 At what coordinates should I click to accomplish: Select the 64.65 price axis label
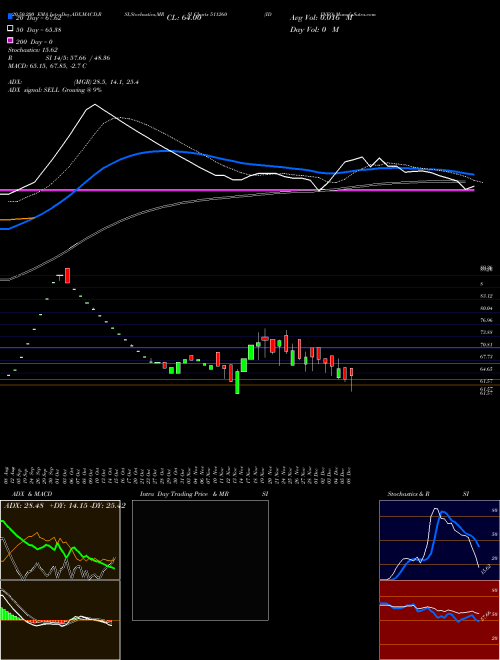pyautogui.click(x=486, y=369)
